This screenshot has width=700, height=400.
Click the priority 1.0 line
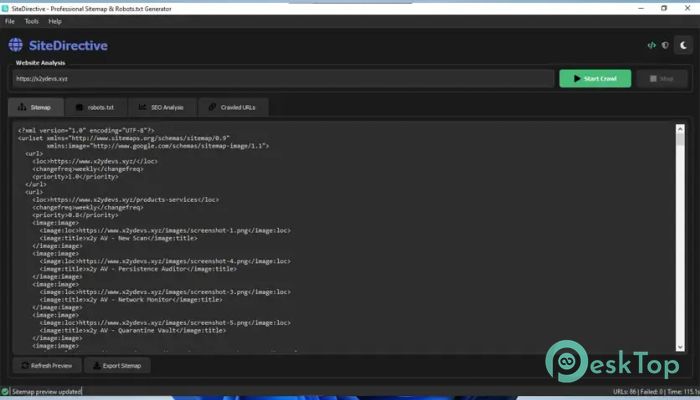click(75, 176)
